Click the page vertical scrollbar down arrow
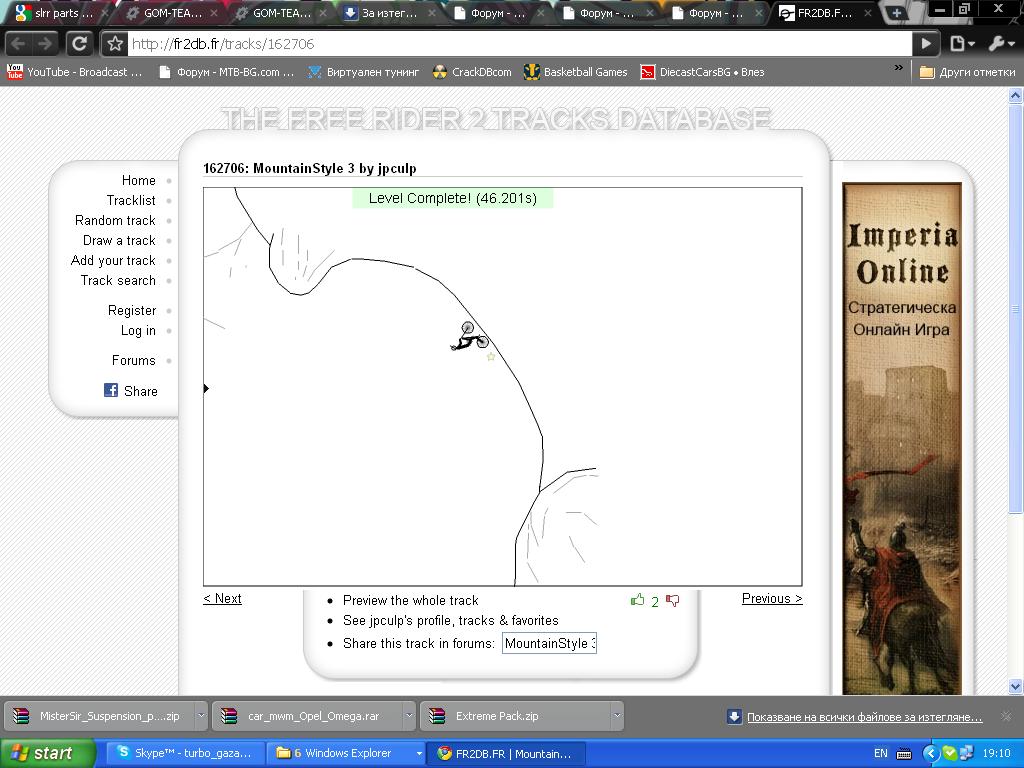 (x=1015, y=686)
